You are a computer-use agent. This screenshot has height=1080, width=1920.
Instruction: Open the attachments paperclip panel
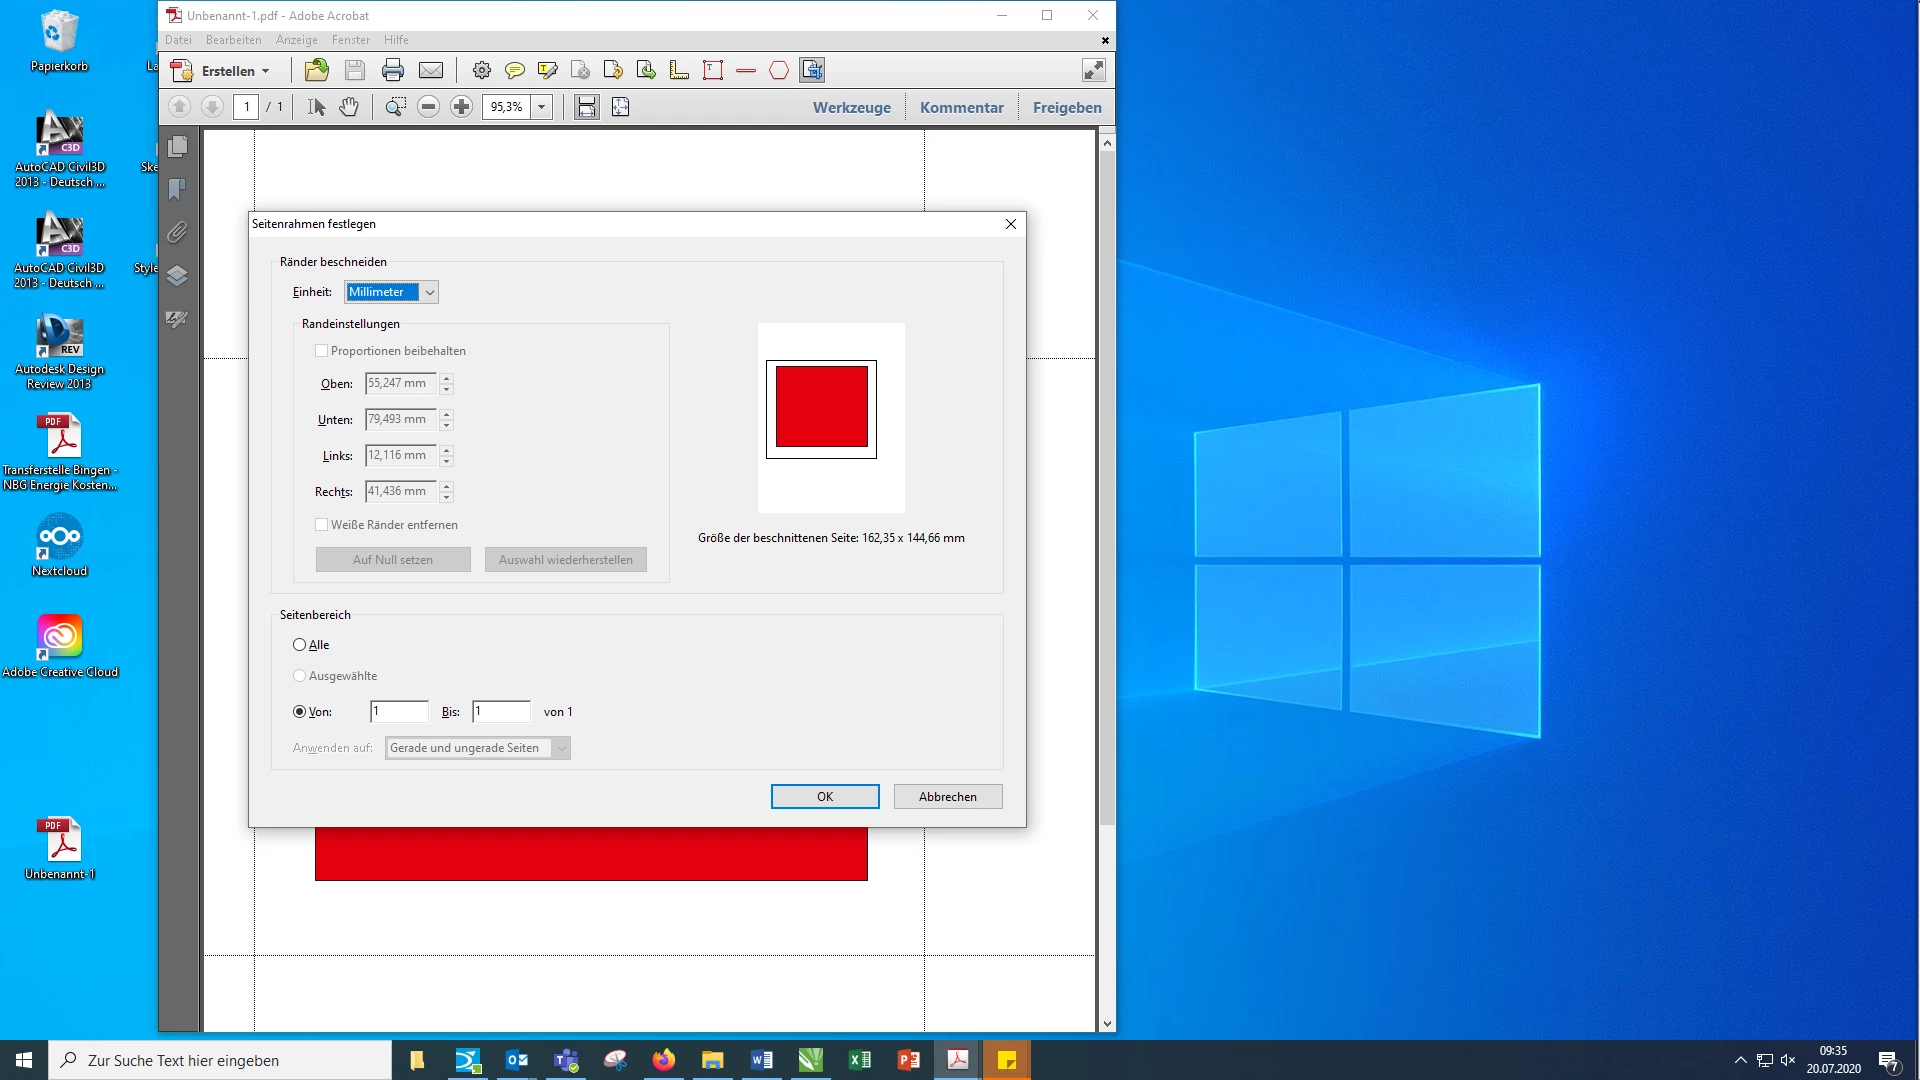click(x=177, y=232)
